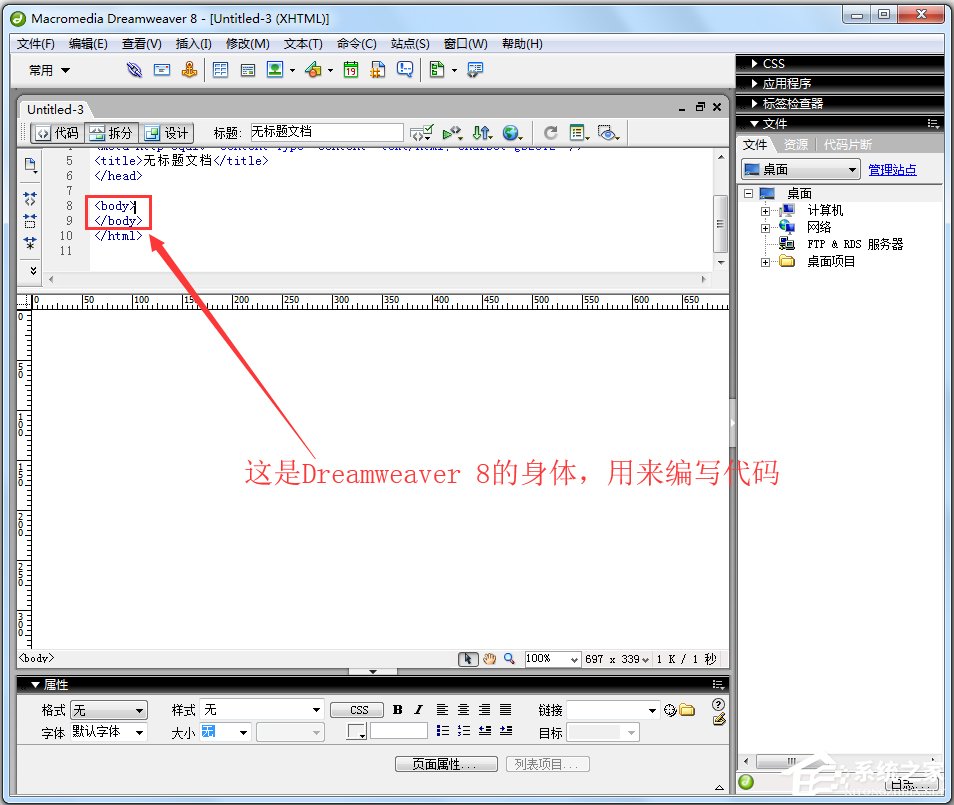Insert the current date
The width and height of the screenshot is (954, 805).
(x=351, y=70)
